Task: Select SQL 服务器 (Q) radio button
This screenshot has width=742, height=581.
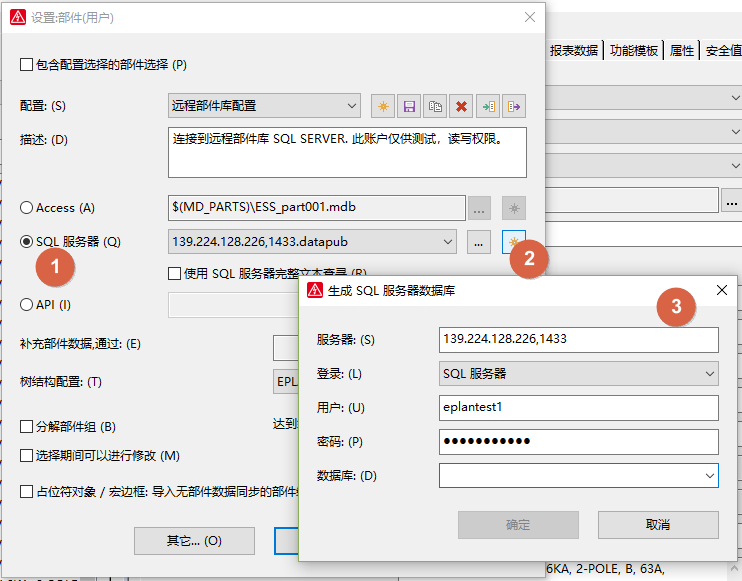Action: 26,242
